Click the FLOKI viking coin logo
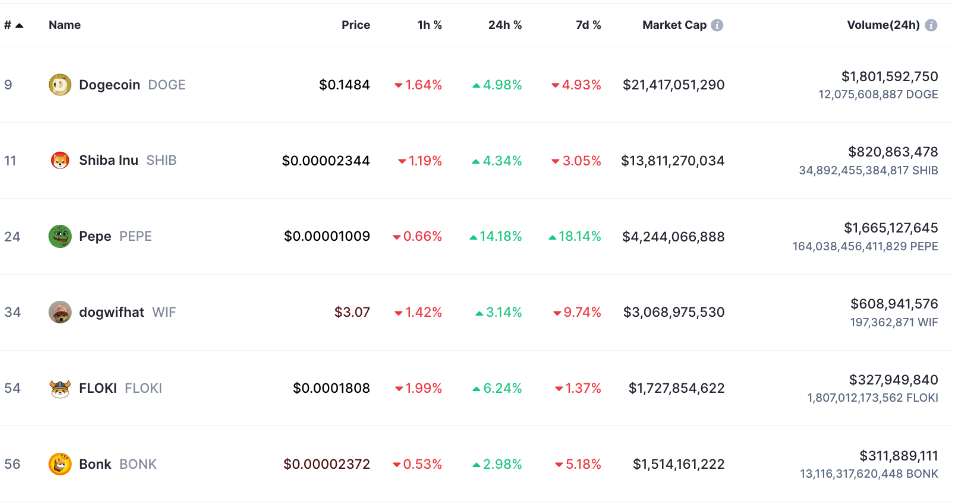The image size is (954, 502). (x=60, y=388)
